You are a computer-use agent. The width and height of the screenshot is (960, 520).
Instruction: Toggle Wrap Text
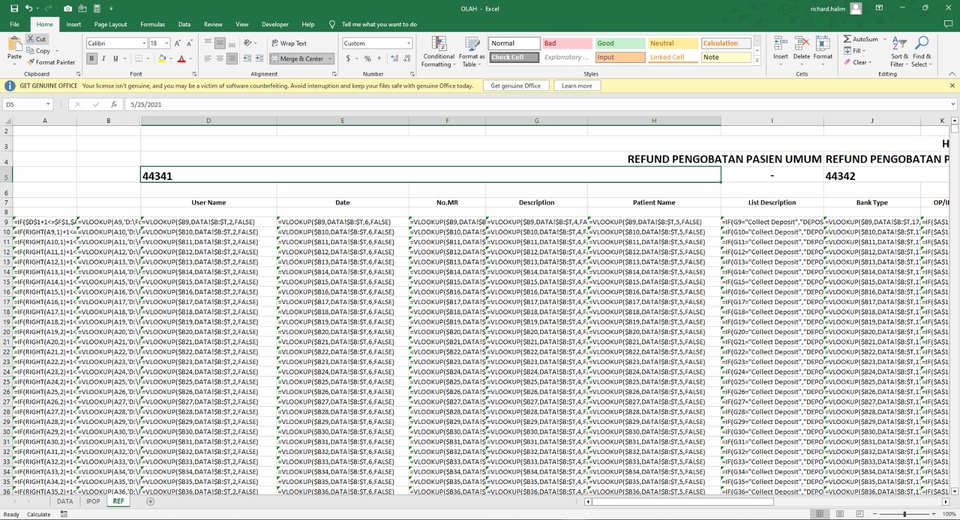pyautogui.click(x=289, y=43)
